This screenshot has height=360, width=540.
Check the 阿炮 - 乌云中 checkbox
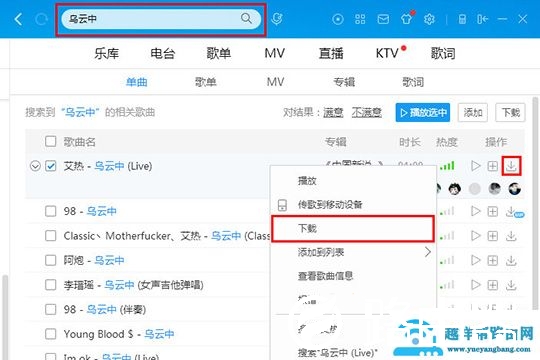pos(51,260)
